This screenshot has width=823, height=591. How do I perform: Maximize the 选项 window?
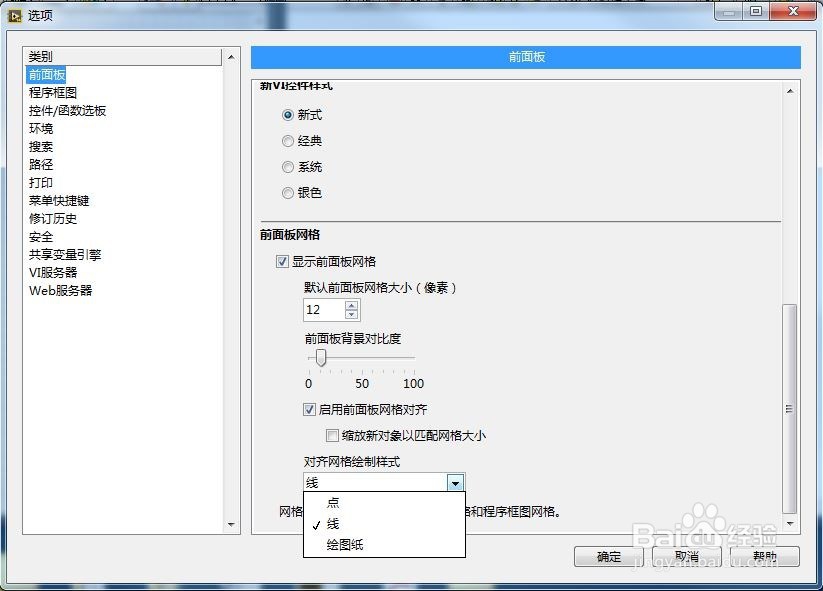756,11
